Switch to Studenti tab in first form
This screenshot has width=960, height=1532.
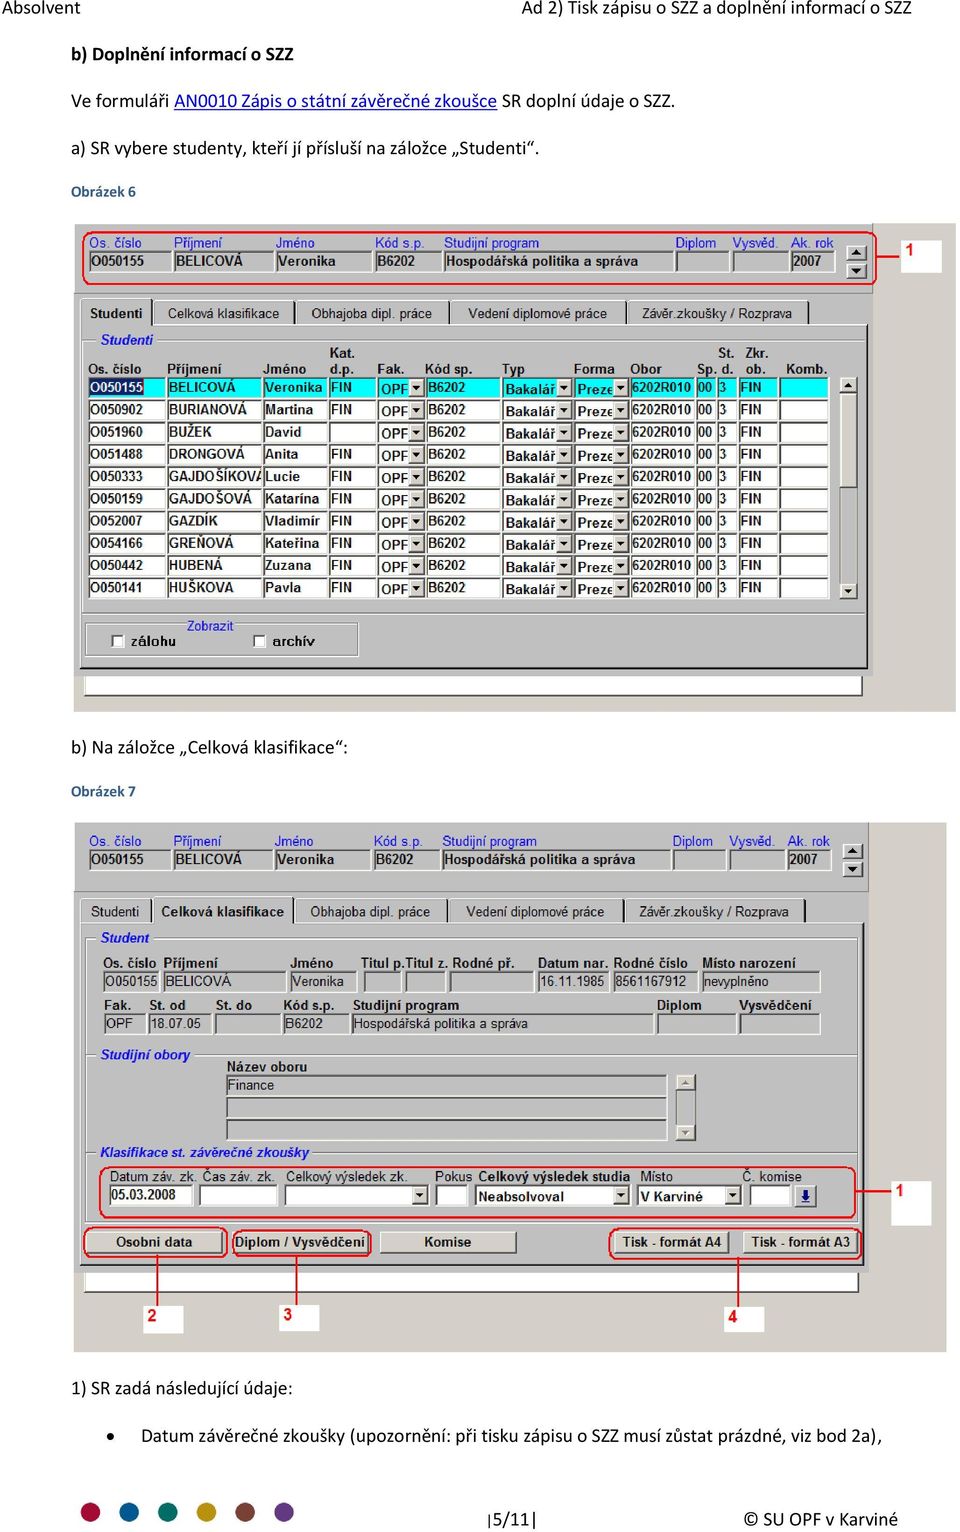pyautogui.click(x=116, y=313)
